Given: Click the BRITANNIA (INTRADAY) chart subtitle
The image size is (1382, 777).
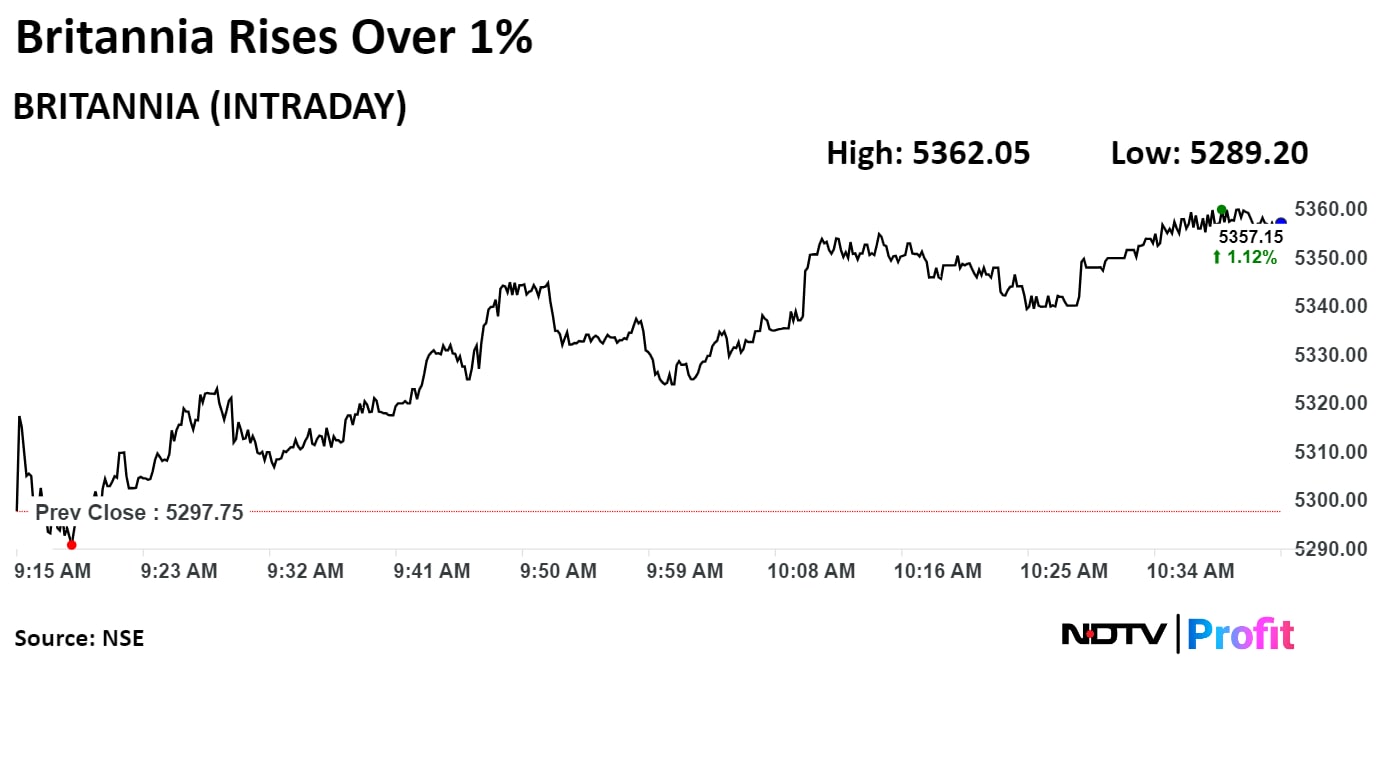Looking at the screenshot, I should 209,107.
